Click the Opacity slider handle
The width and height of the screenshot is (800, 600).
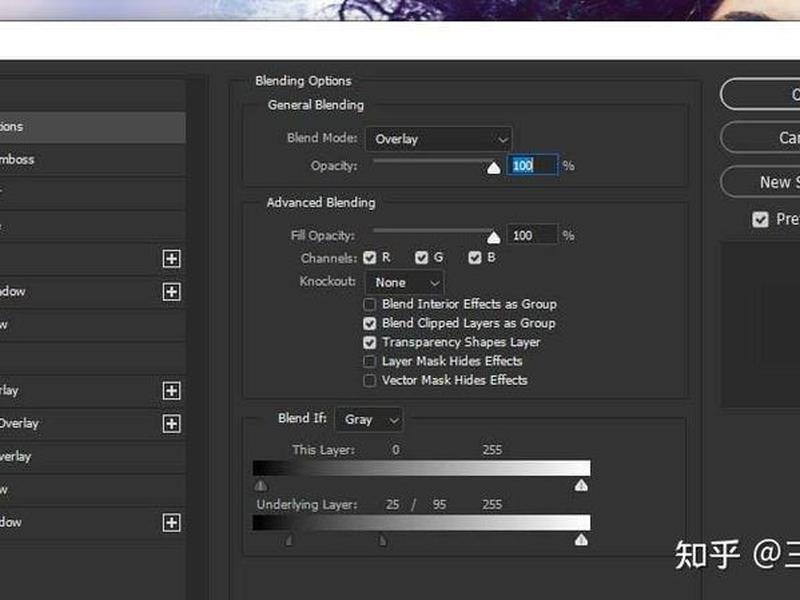pyautogui.click(x=493, y=168)
